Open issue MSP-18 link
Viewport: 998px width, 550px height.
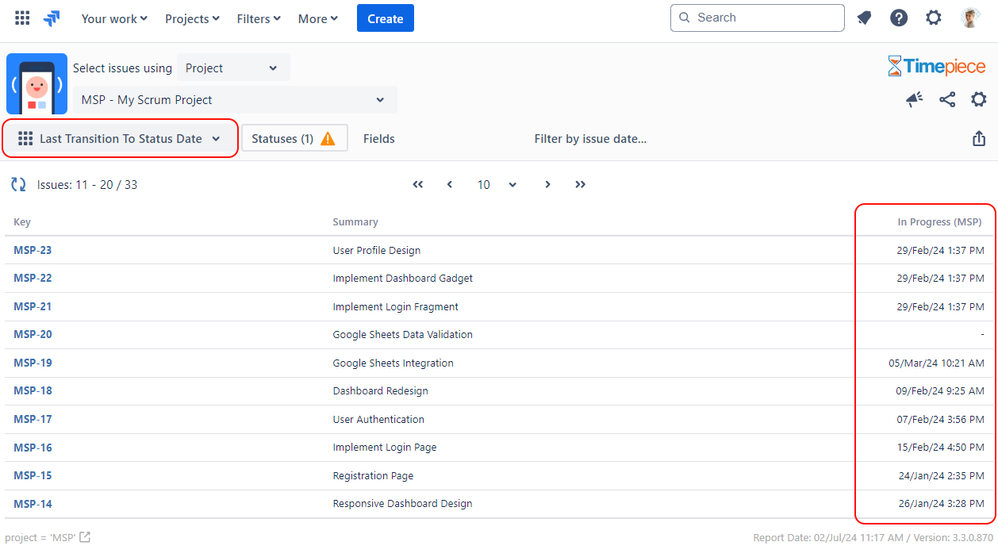pos(32,391)
